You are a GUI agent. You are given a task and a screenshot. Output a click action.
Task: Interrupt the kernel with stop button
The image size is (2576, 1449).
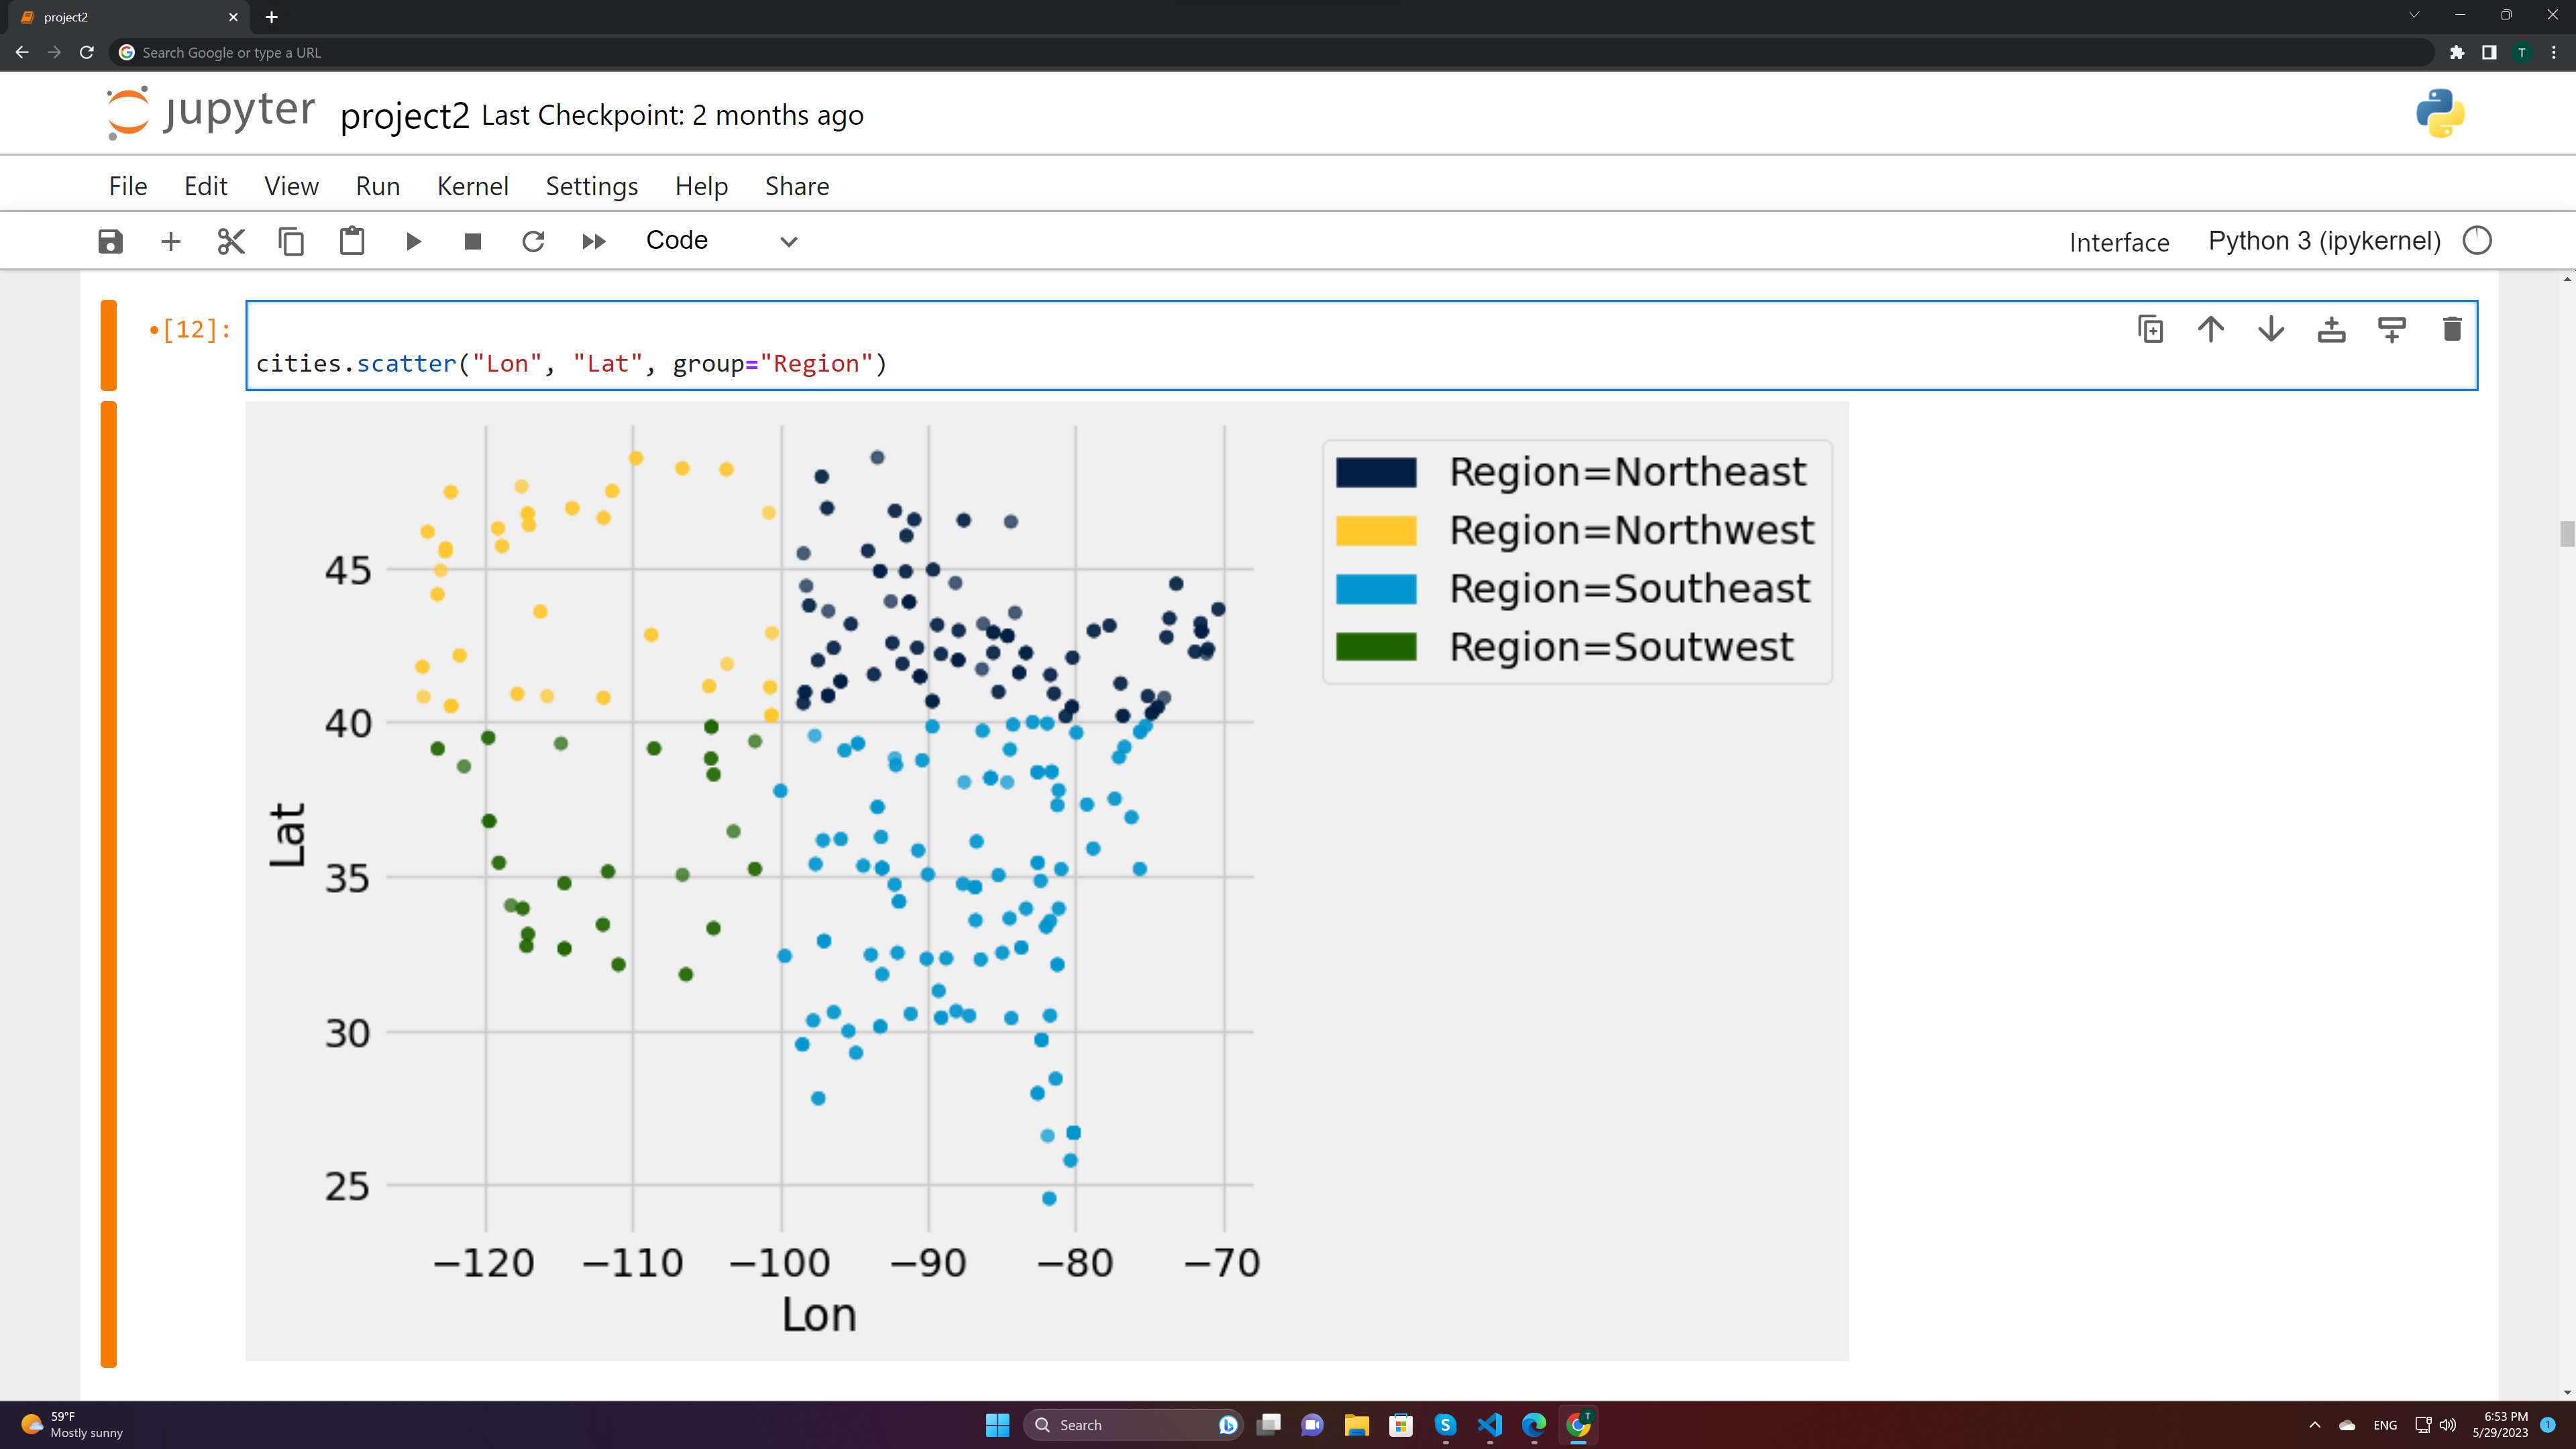coord(473,241)
